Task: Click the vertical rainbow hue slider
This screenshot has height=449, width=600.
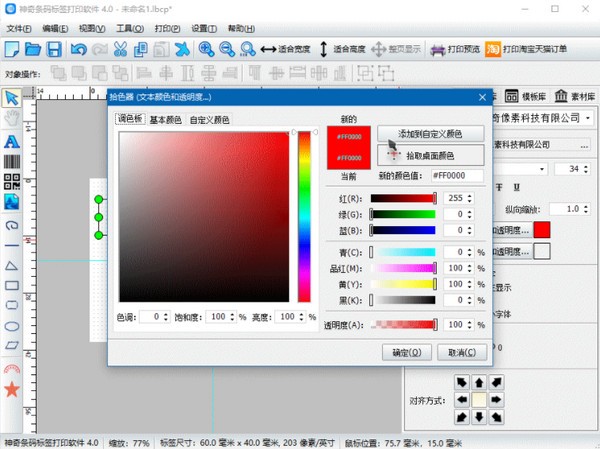Action: (304, 217)
